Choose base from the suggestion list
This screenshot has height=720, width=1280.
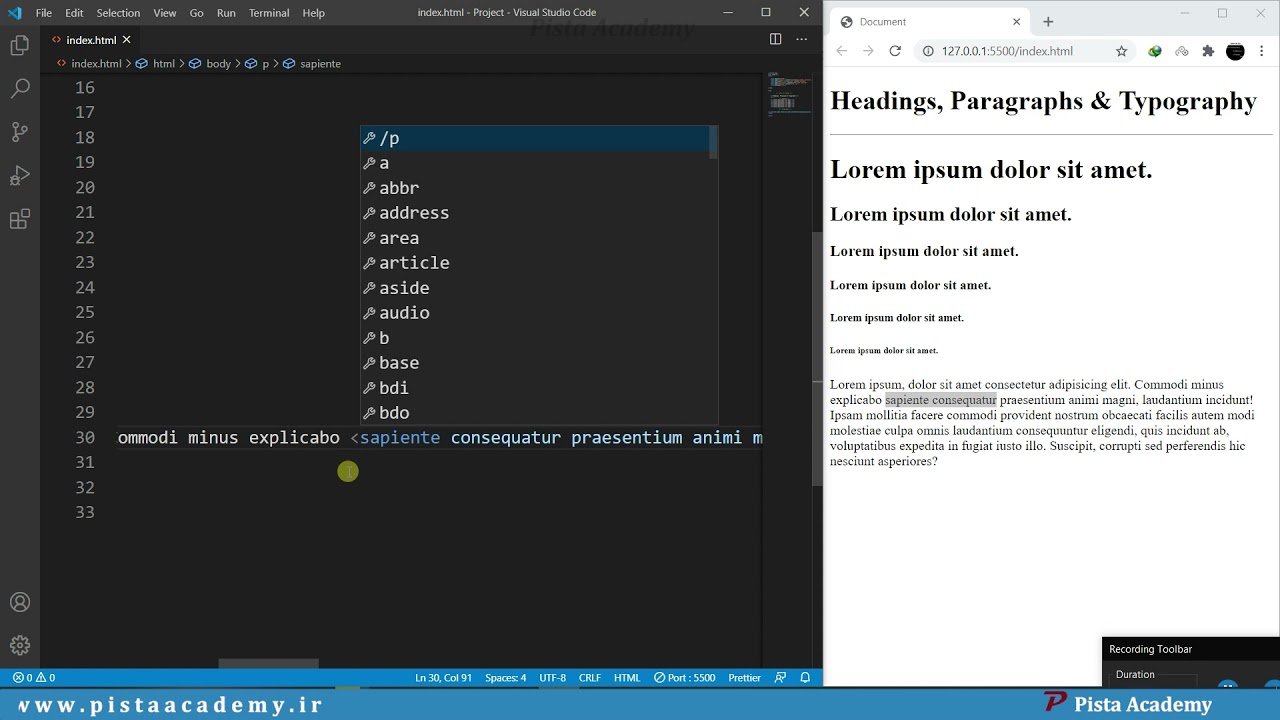pyautogui.click(x=535, y=363)
